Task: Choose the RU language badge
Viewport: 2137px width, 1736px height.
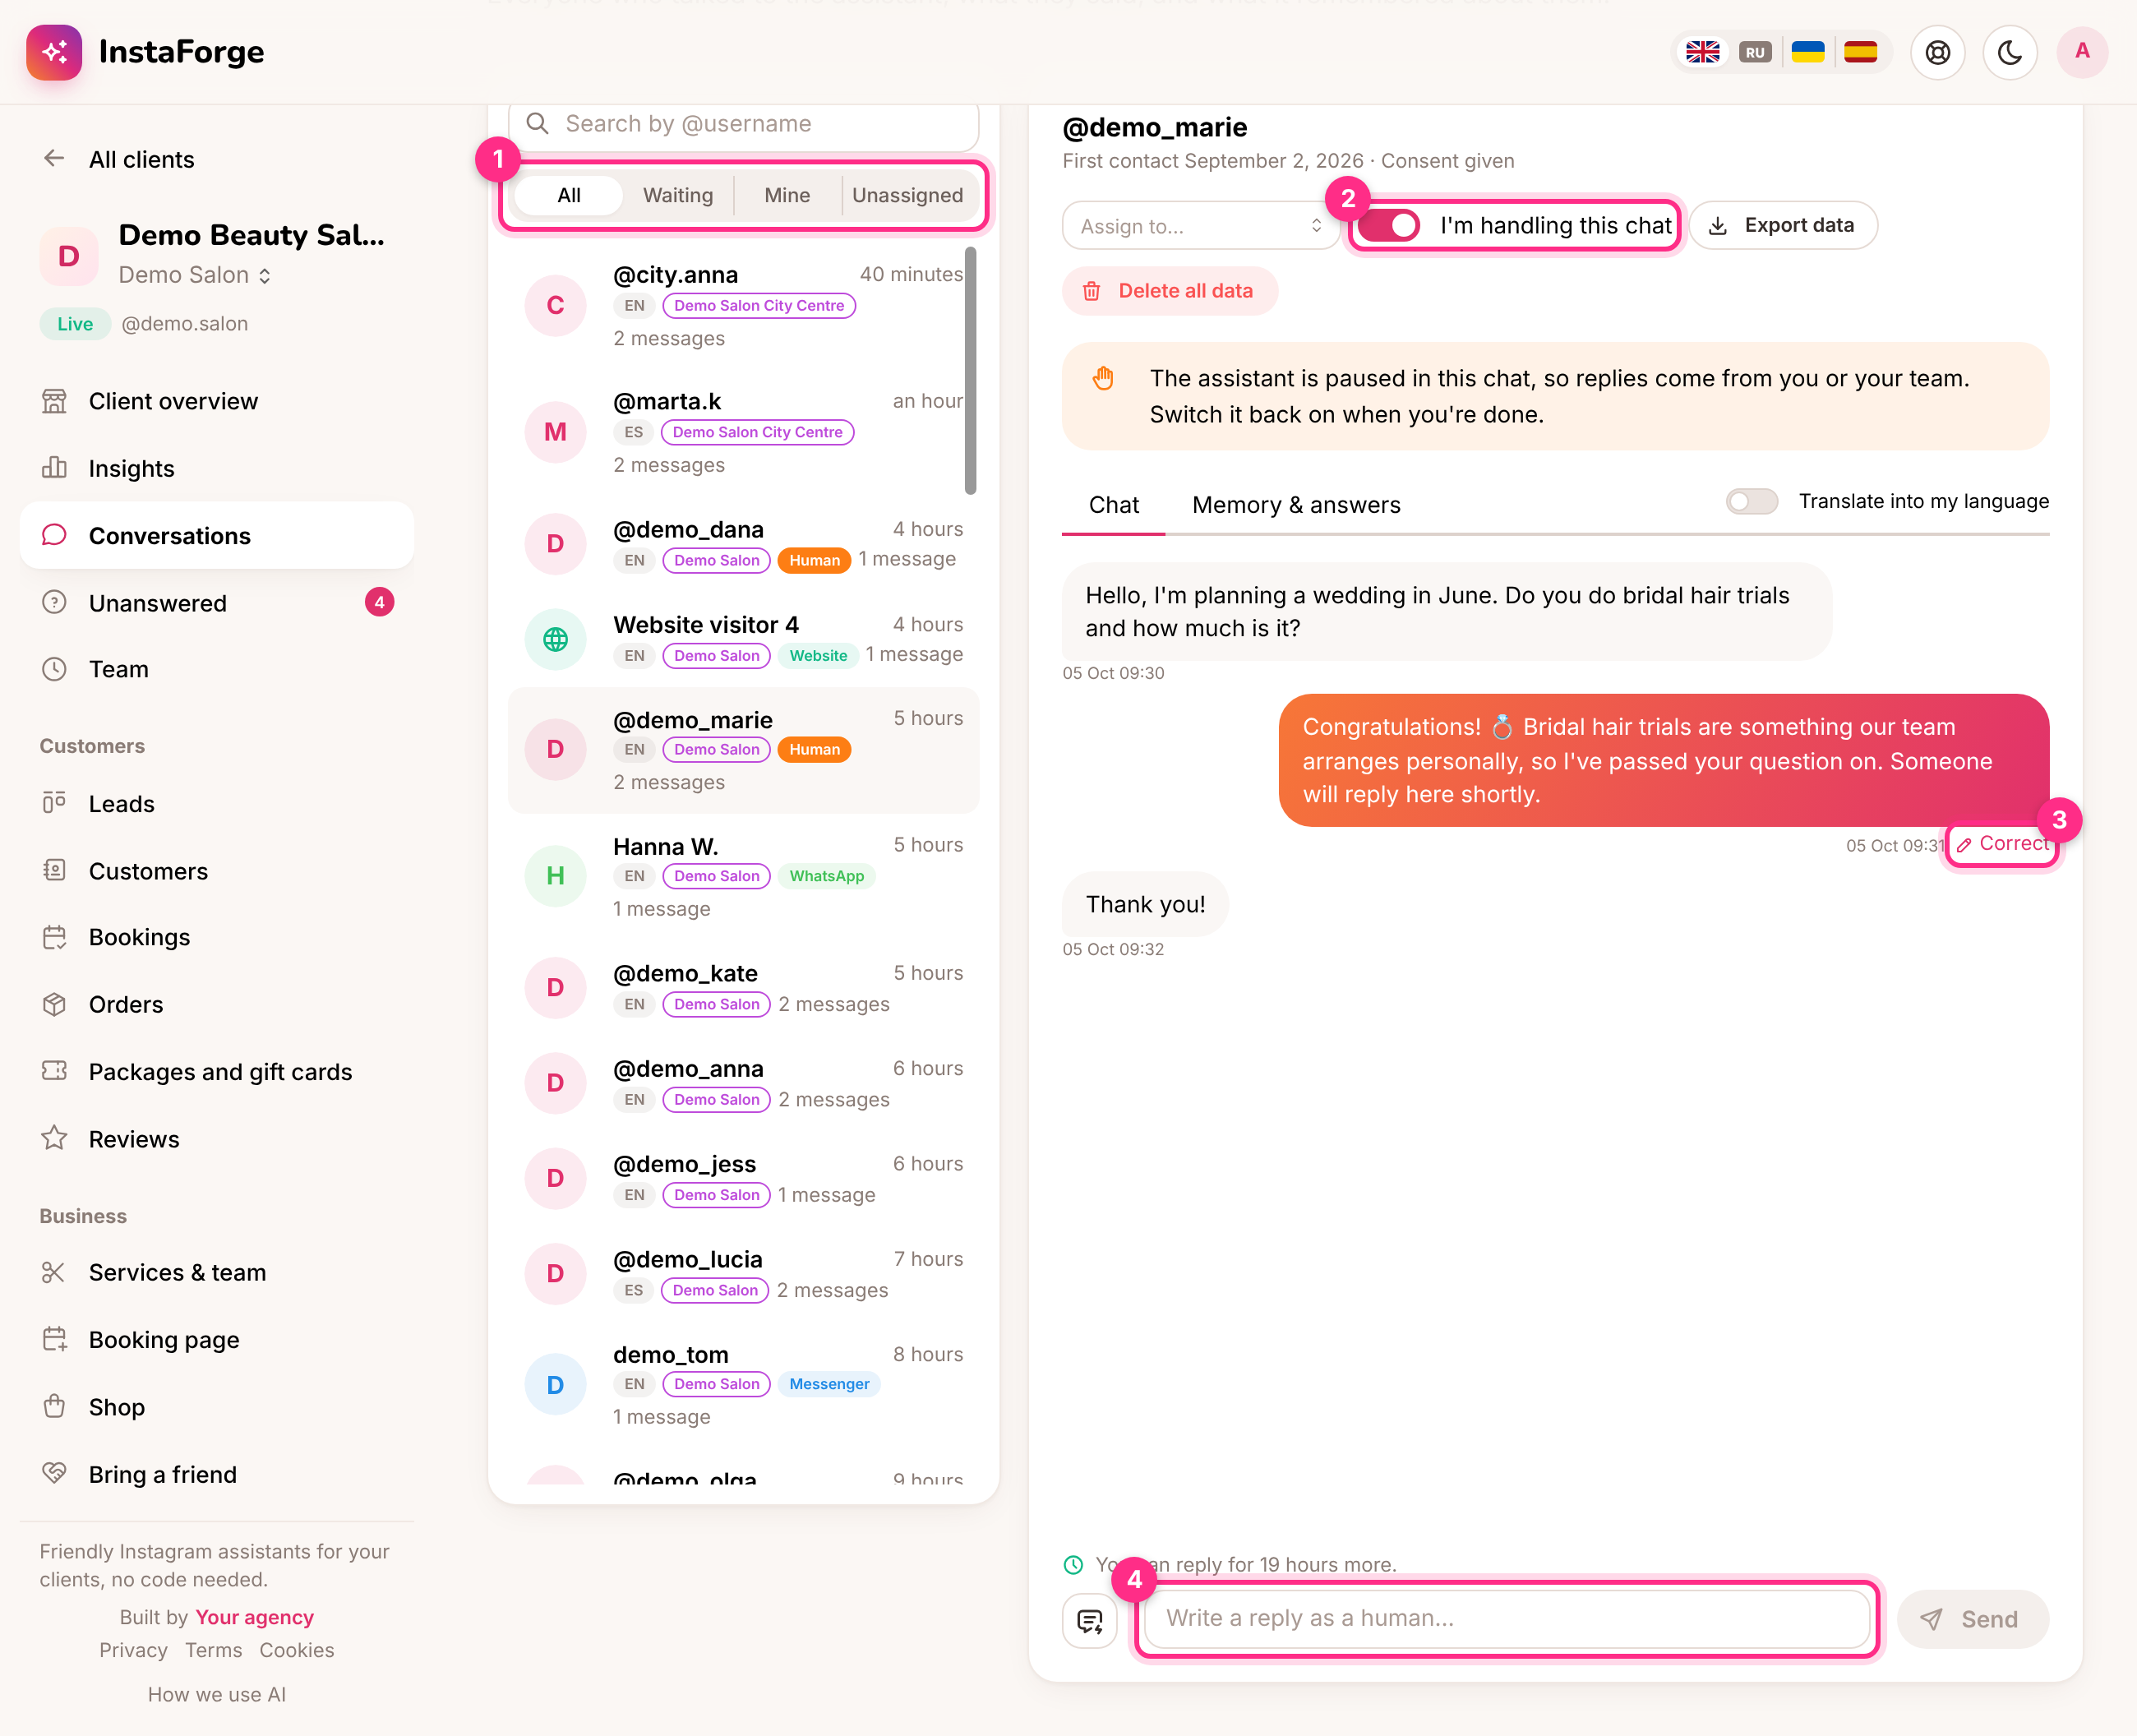Action: 1755,52
